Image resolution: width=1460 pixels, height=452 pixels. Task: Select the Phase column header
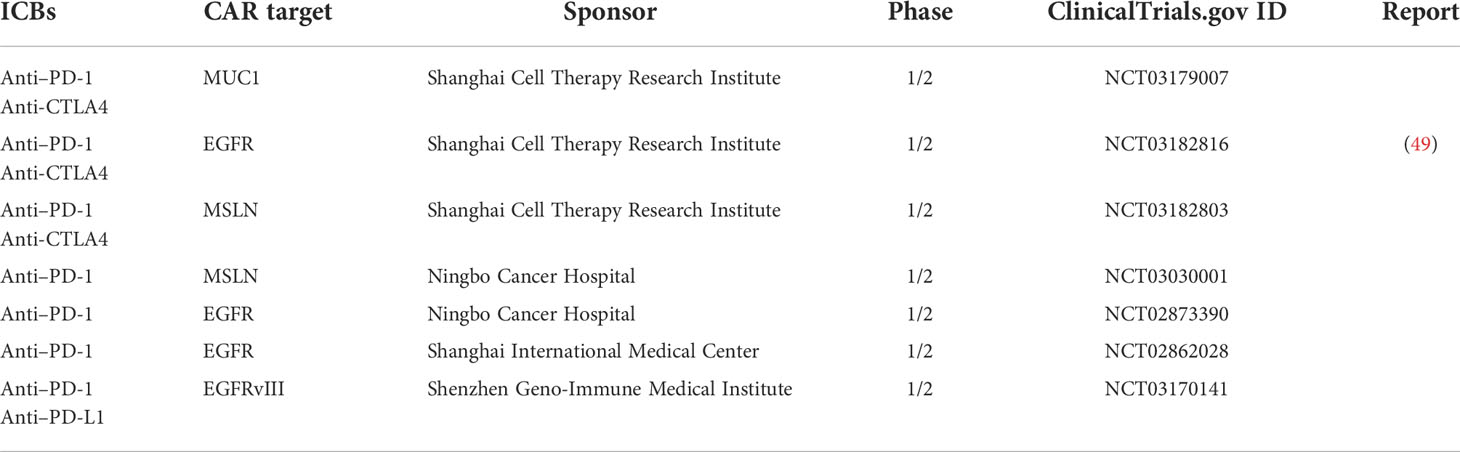click(920, 13)
